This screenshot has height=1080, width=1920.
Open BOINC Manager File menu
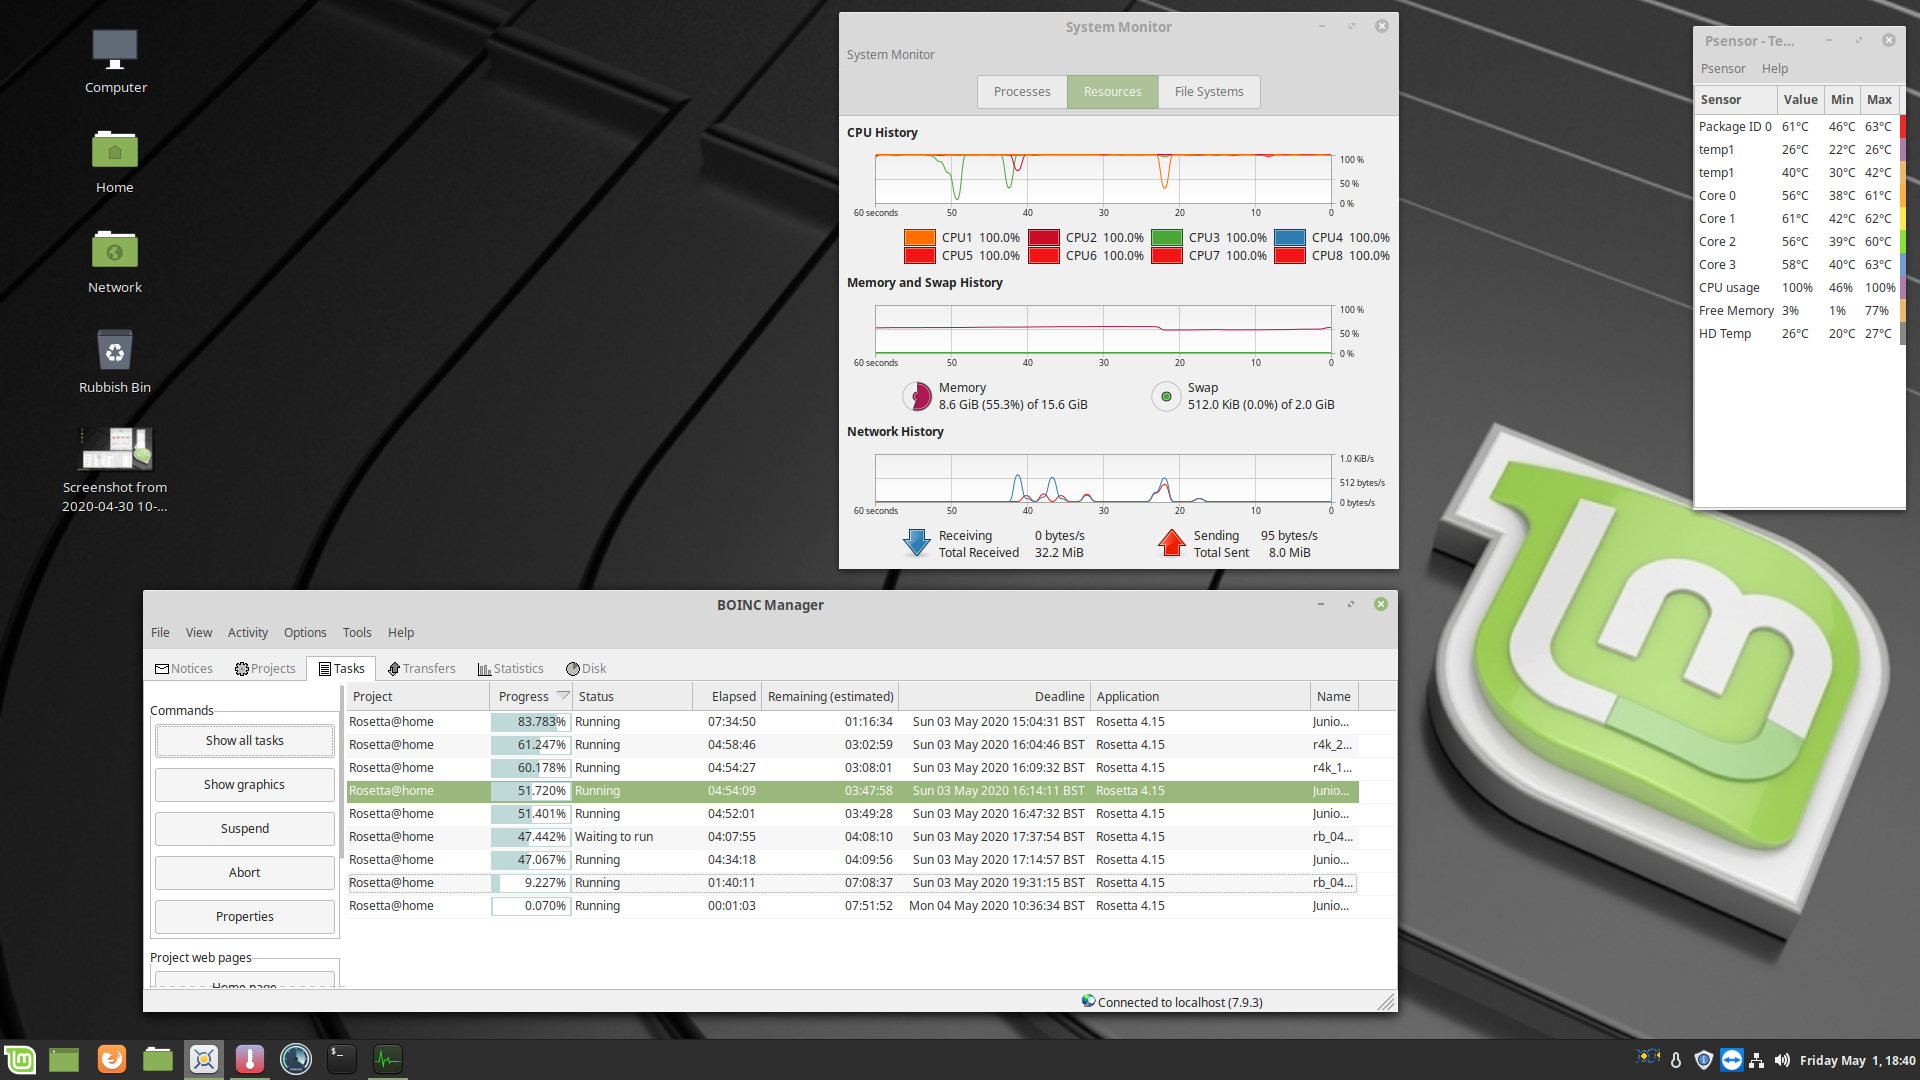click(x=160, y=632)
